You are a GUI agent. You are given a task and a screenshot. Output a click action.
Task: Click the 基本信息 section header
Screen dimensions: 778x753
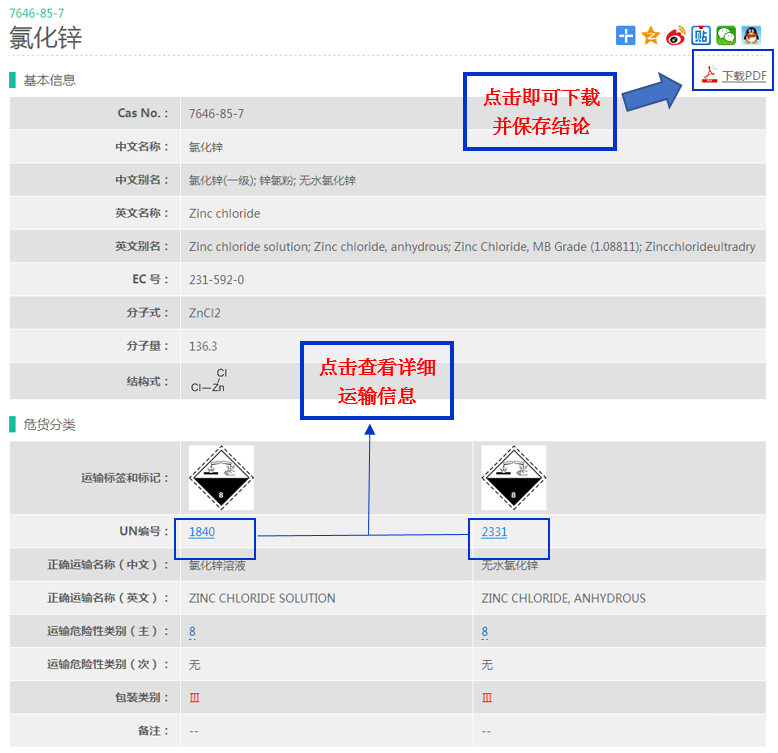pyautogui.click(x=49, y=80)
